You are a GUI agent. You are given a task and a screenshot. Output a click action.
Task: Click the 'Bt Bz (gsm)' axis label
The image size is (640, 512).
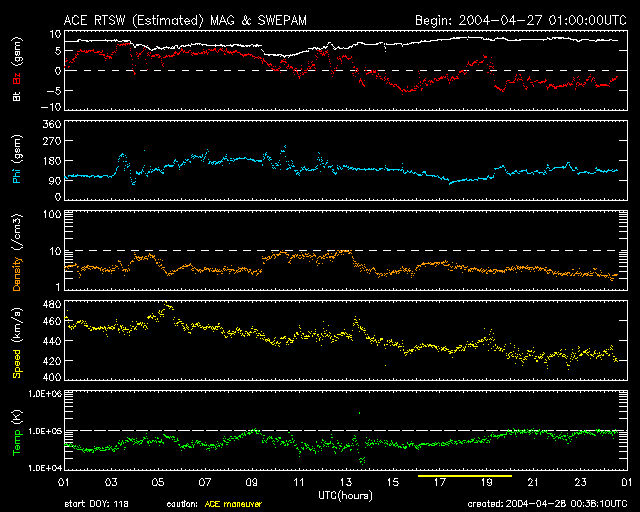tap(17, 69)
